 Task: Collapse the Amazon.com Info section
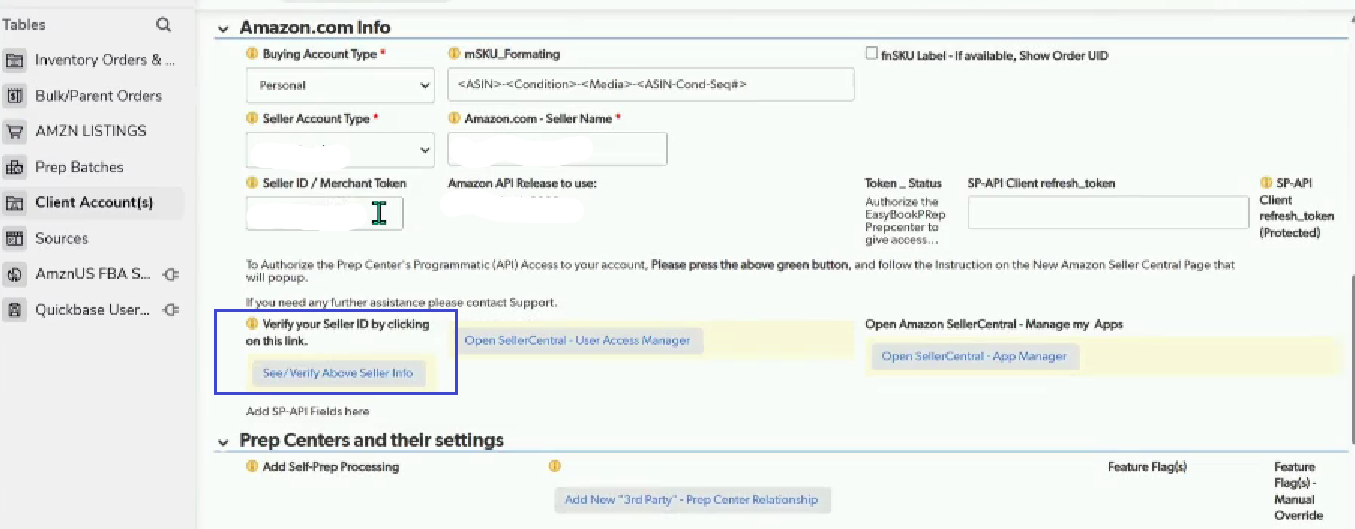(x=223, y=28)
